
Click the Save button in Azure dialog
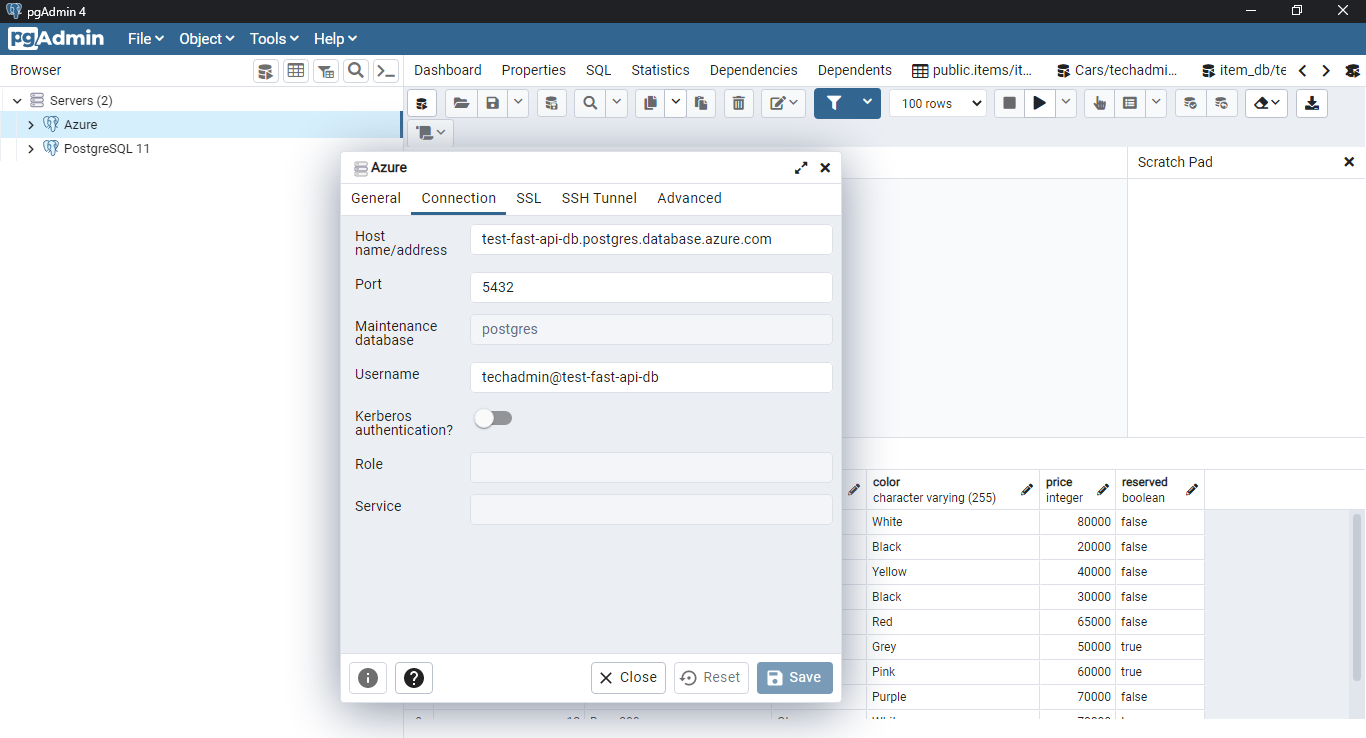pyautogui.click(x=795, y=678)
